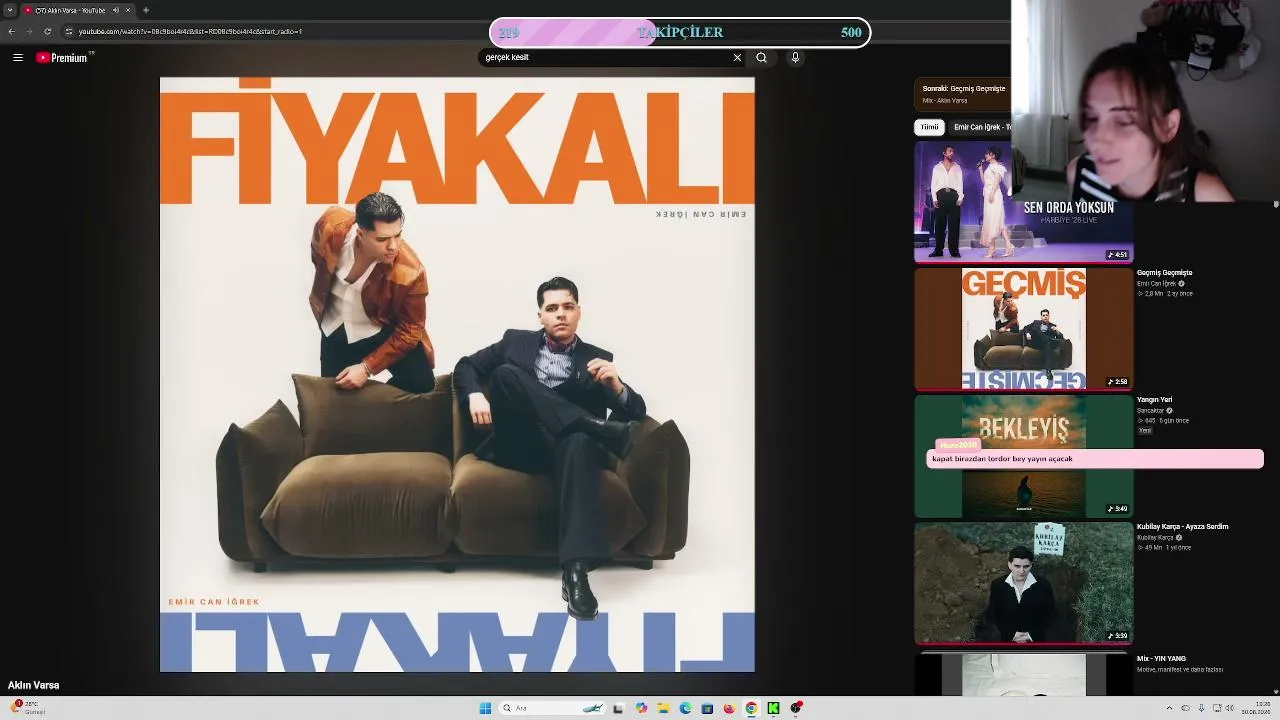The width and height of the screenshot is (1280, 720).
Task: Open the taskbar clock and date
Action: click(1255, 708)
